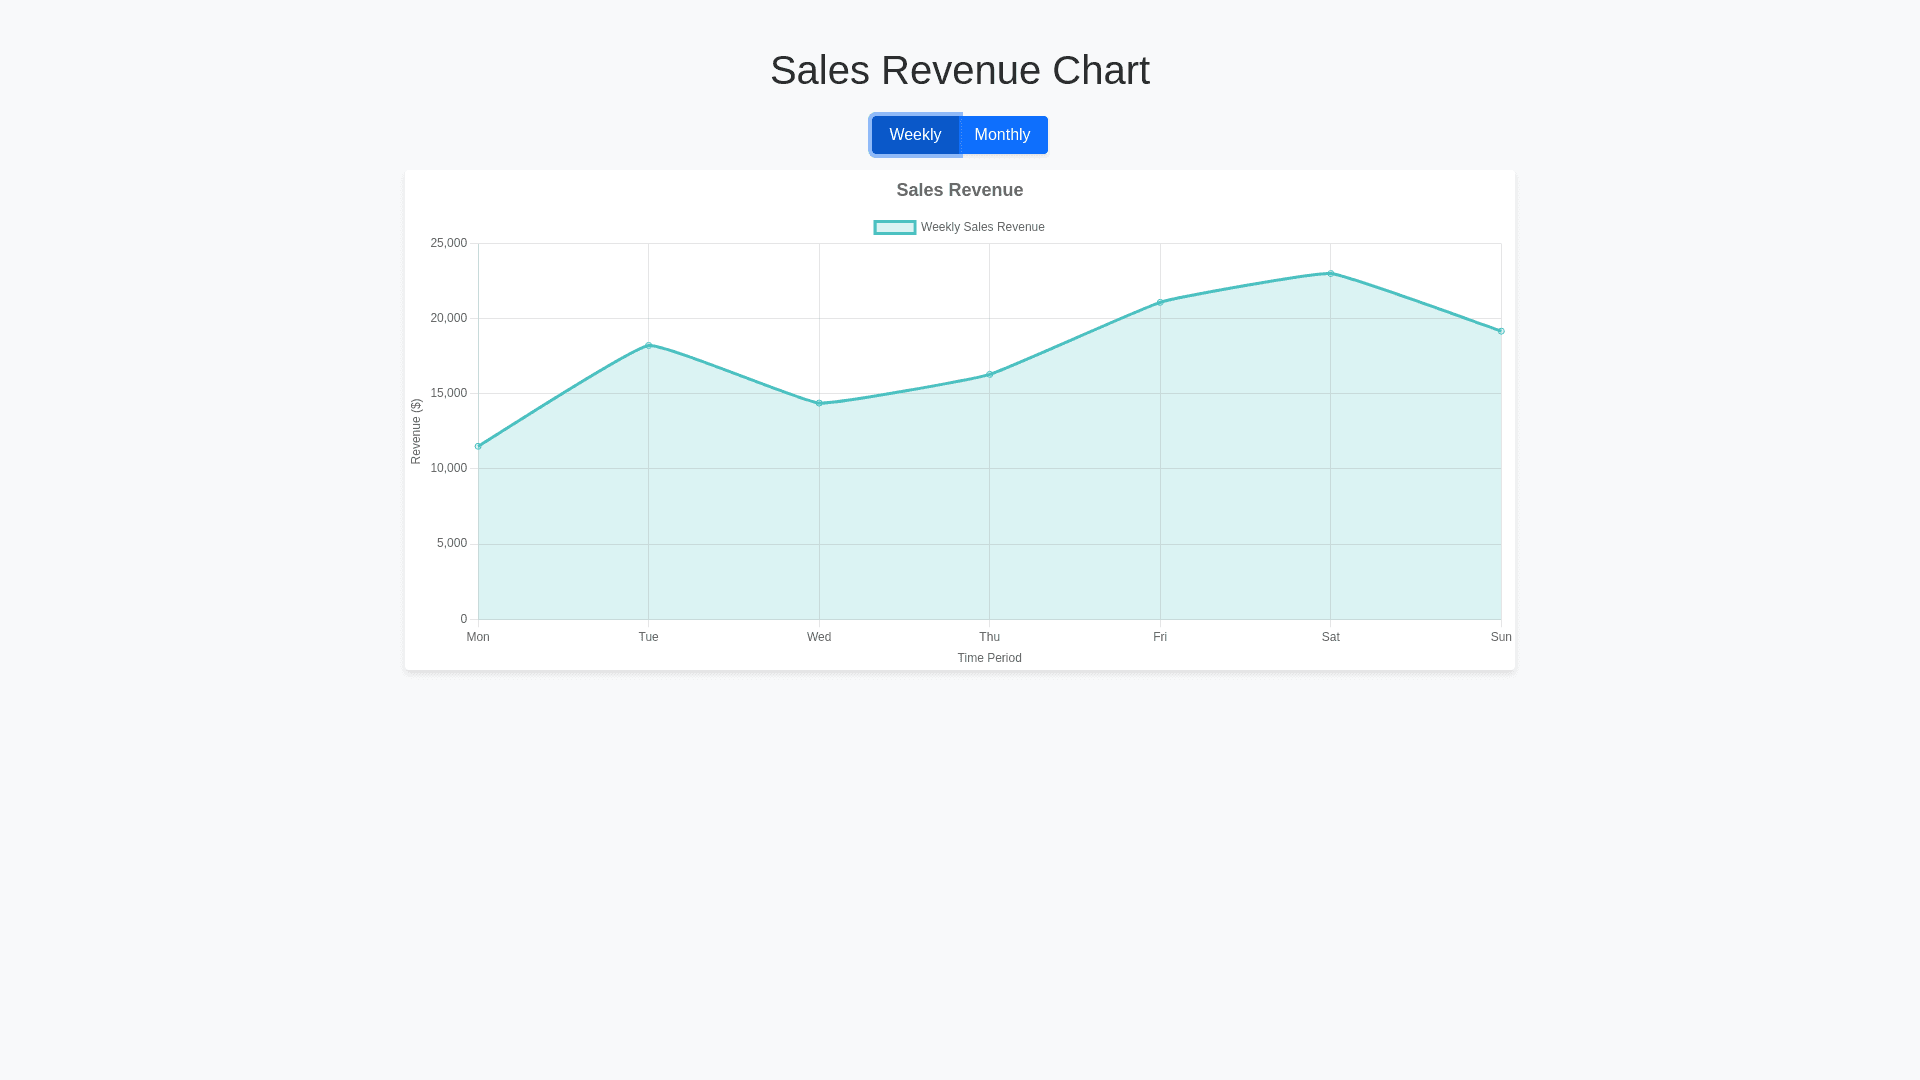Viewport: 1920px width, 1080px height.
Task: Click the Time Period axis title
Action: tap(989, 658)
